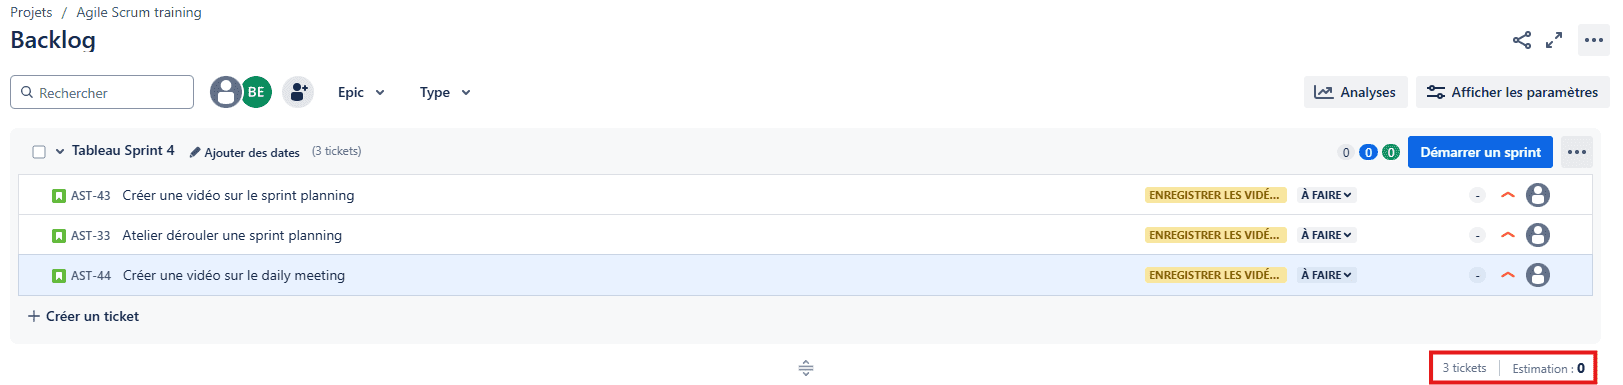Open the backlog more options ellipsis
The width and height of the screenshot is (1623, 385).
[1594, 40]
